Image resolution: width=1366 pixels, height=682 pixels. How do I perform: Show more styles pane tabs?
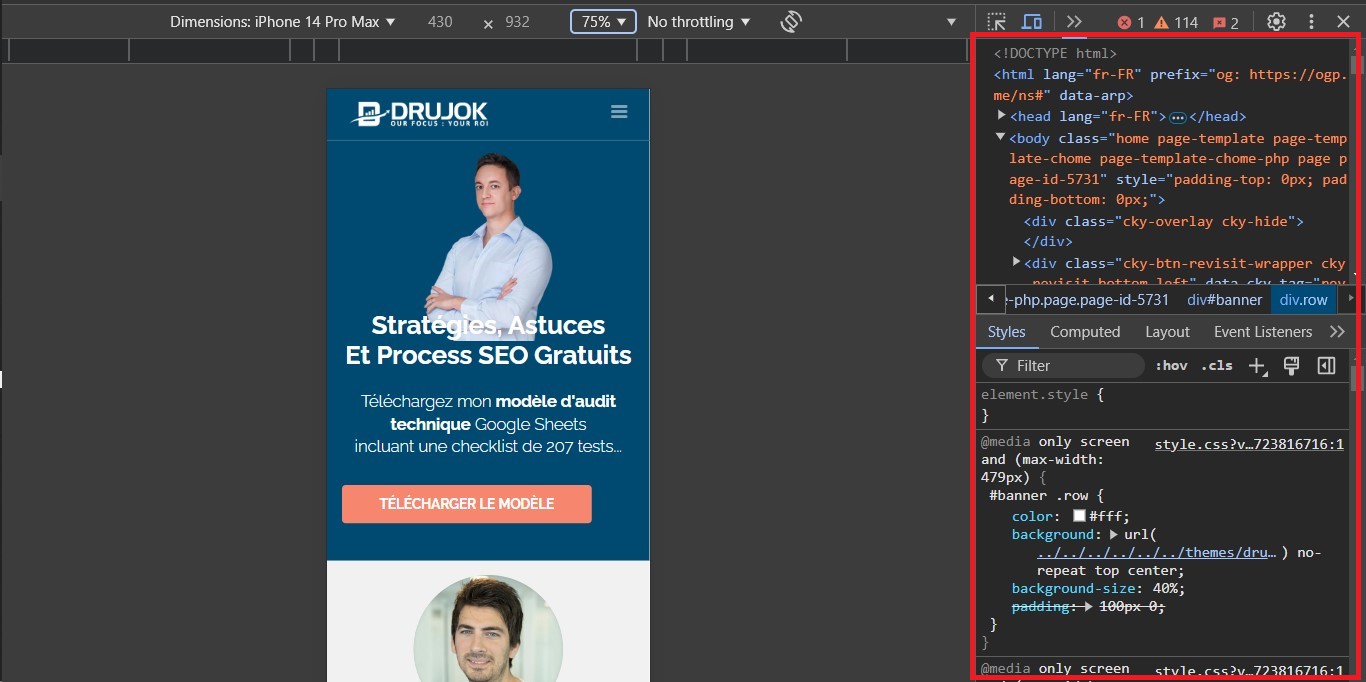point(1337,332)
